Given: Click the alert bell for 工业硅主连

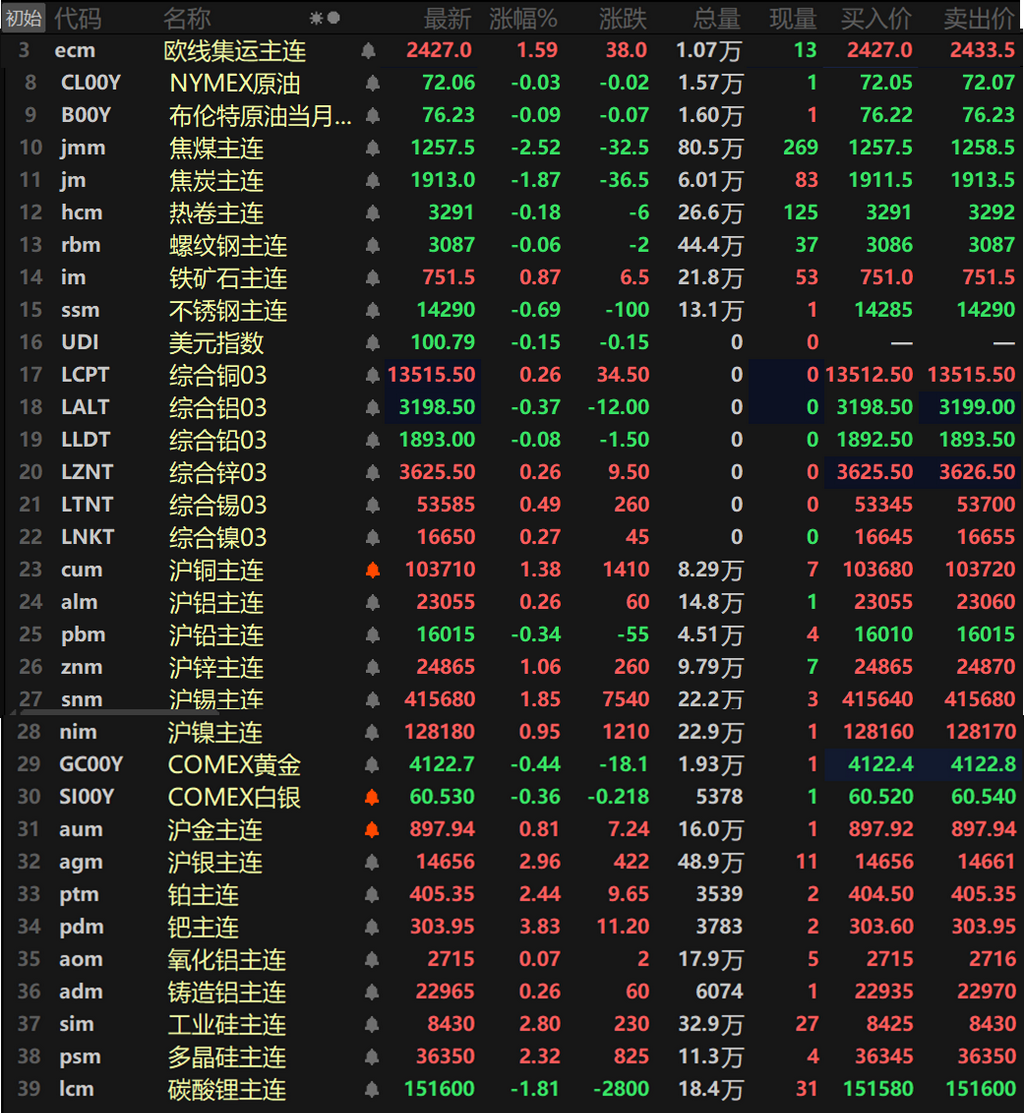Looking at the screenshot, I should click(x=371, y=1024).
